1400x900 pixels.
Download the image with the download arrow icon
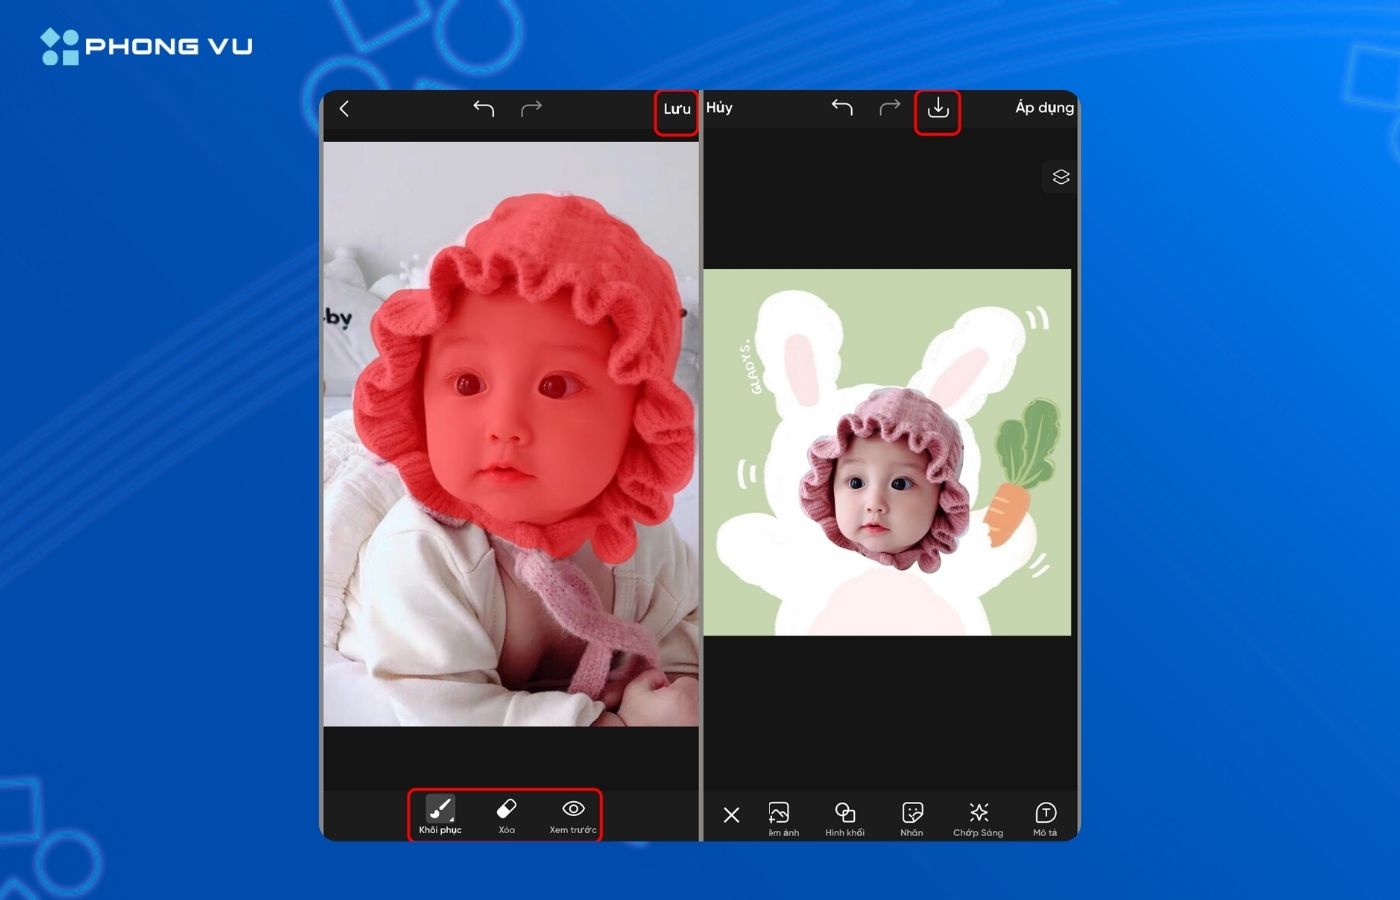coord(938,108)
